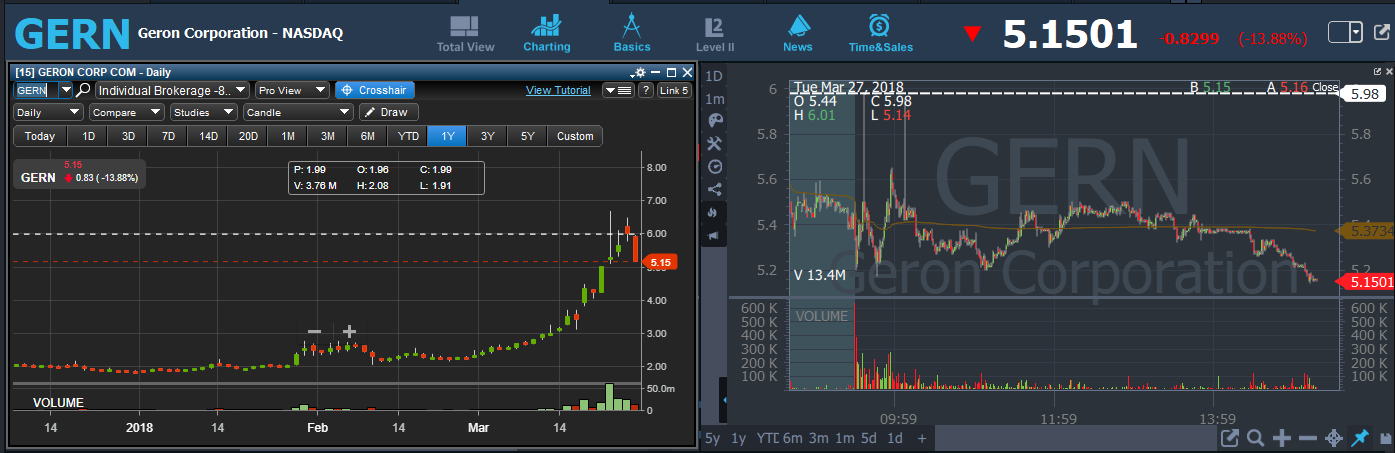Open the Compare dropdown
The image size is (1395, 453).
point(127,112)
